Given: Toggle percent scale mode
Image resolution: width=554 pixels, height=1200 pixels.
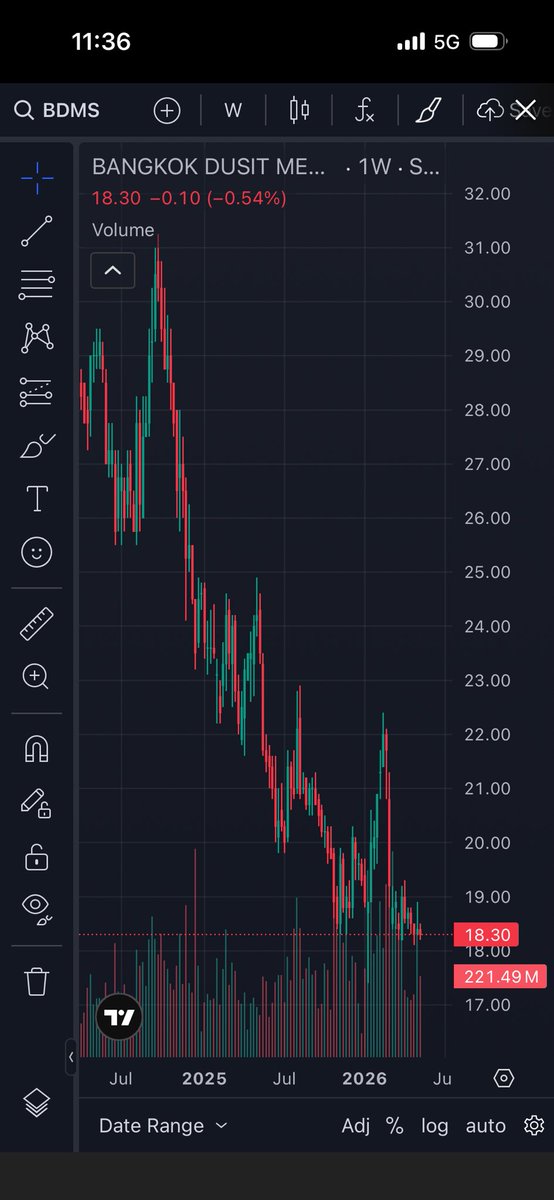Looking at the screenshot, I should tap(395, 1126).
